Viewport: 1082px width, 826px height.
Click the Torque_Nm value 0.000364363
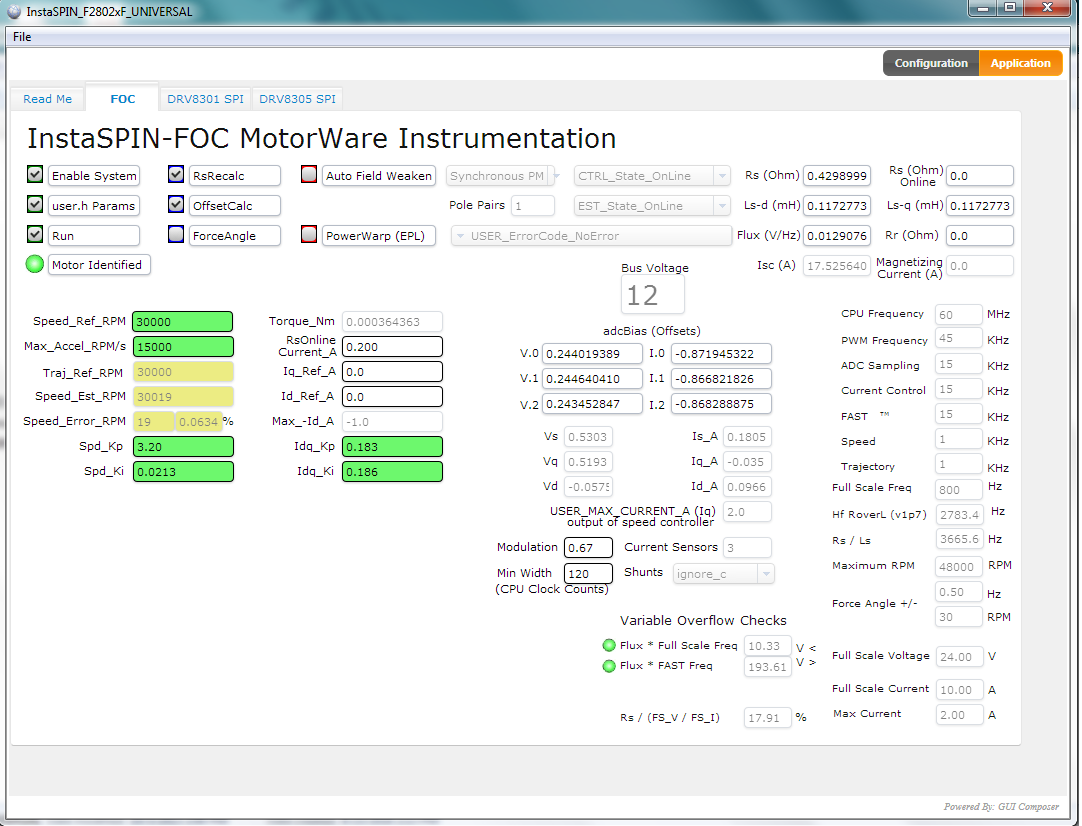click(x=392, y=322)
